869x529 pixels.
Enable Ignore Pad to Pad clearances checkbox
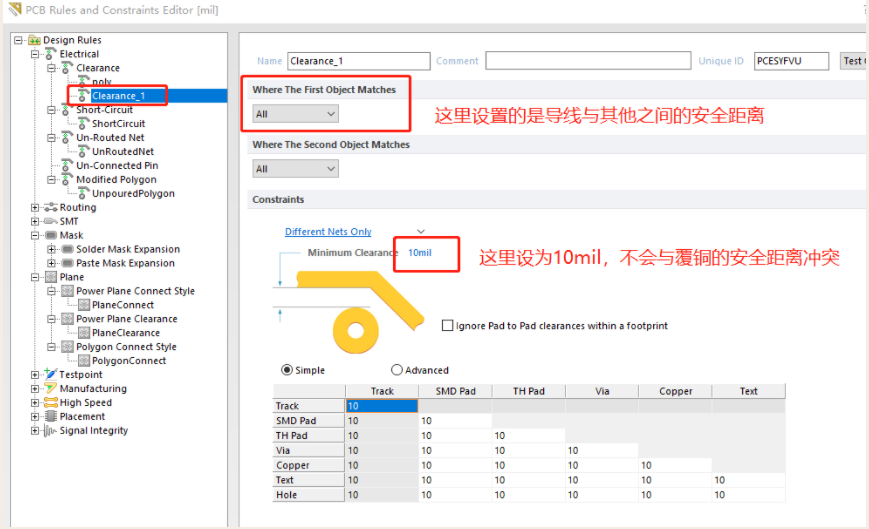click(x=447, y=326)
